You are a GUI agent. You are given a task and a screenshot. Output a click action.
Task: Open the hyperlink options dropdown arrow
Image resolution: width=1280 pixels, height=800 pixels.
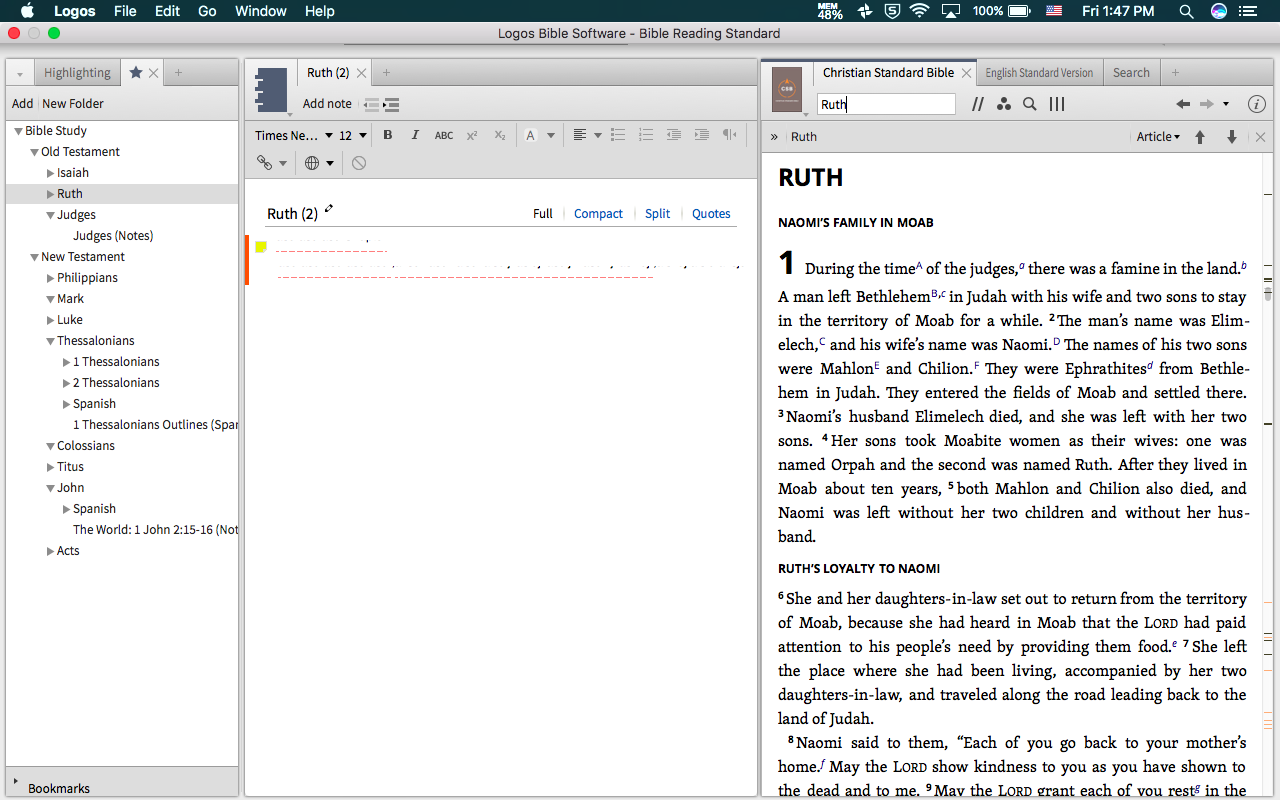coord(283,163)
